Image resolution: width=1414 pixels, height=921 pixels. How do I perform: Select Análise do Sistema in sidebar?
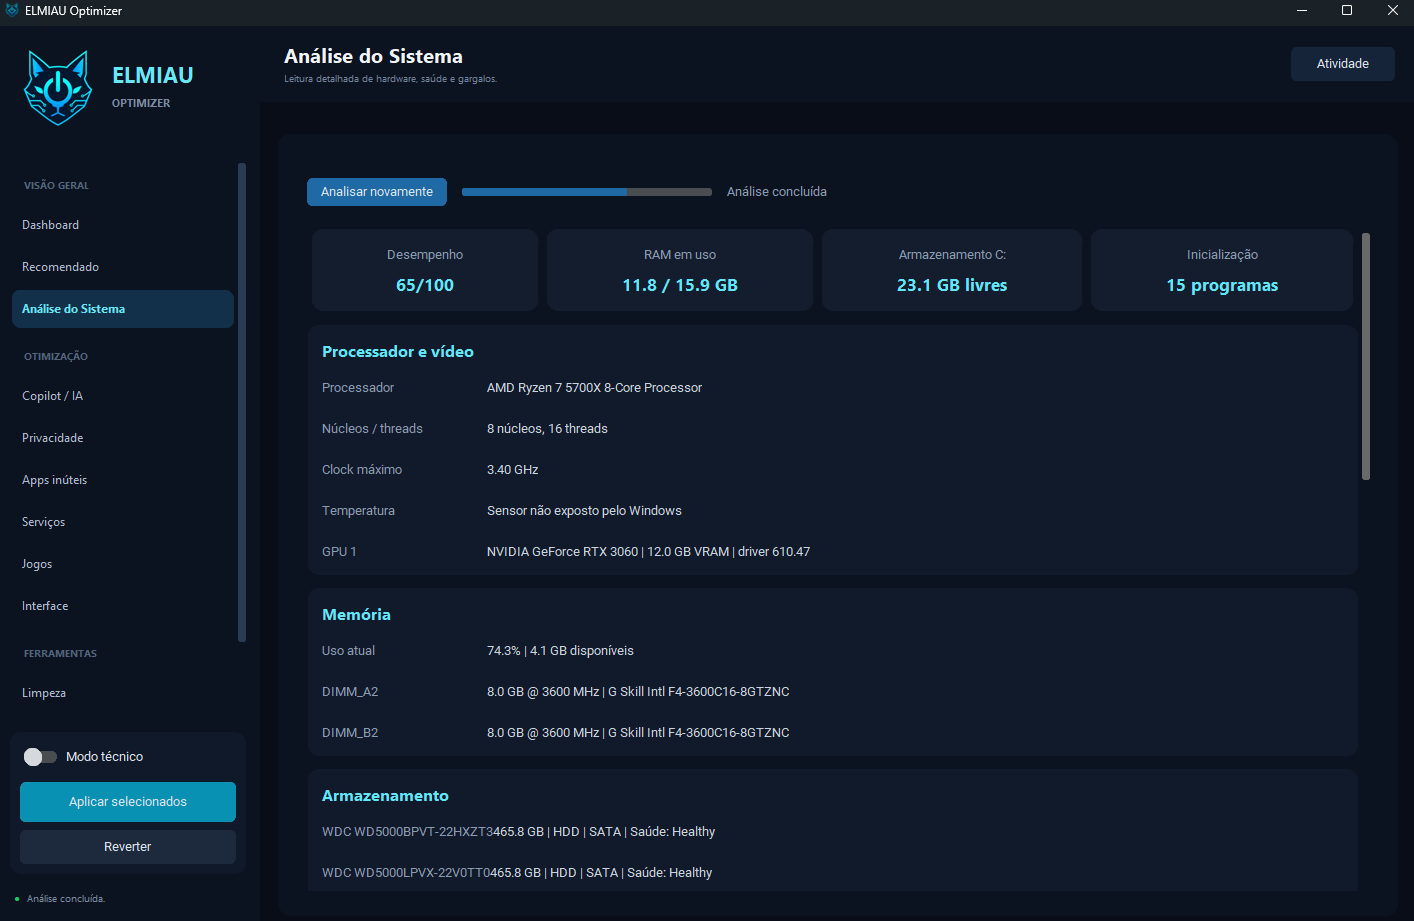[123, 309]
